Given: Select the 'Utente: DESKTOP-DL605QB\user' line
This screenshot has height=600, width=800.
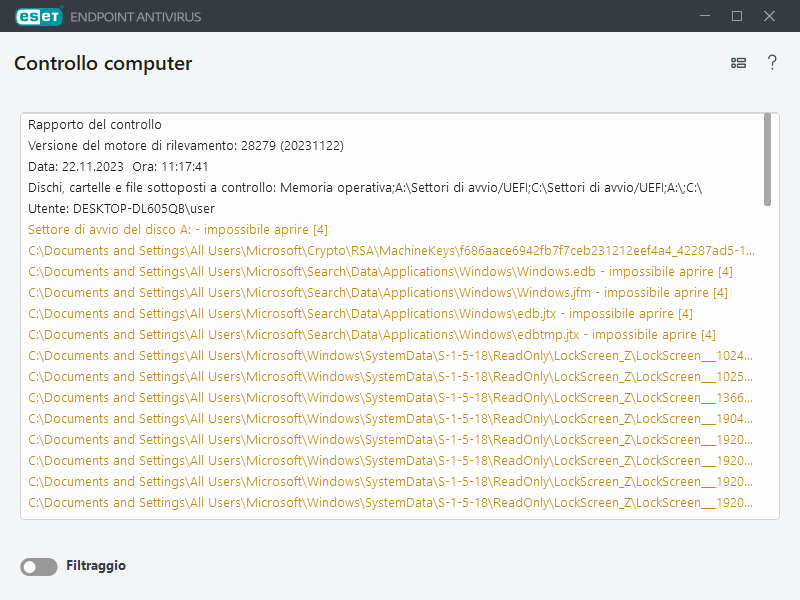Looking at the screenshot, I should tap(121, 209).
